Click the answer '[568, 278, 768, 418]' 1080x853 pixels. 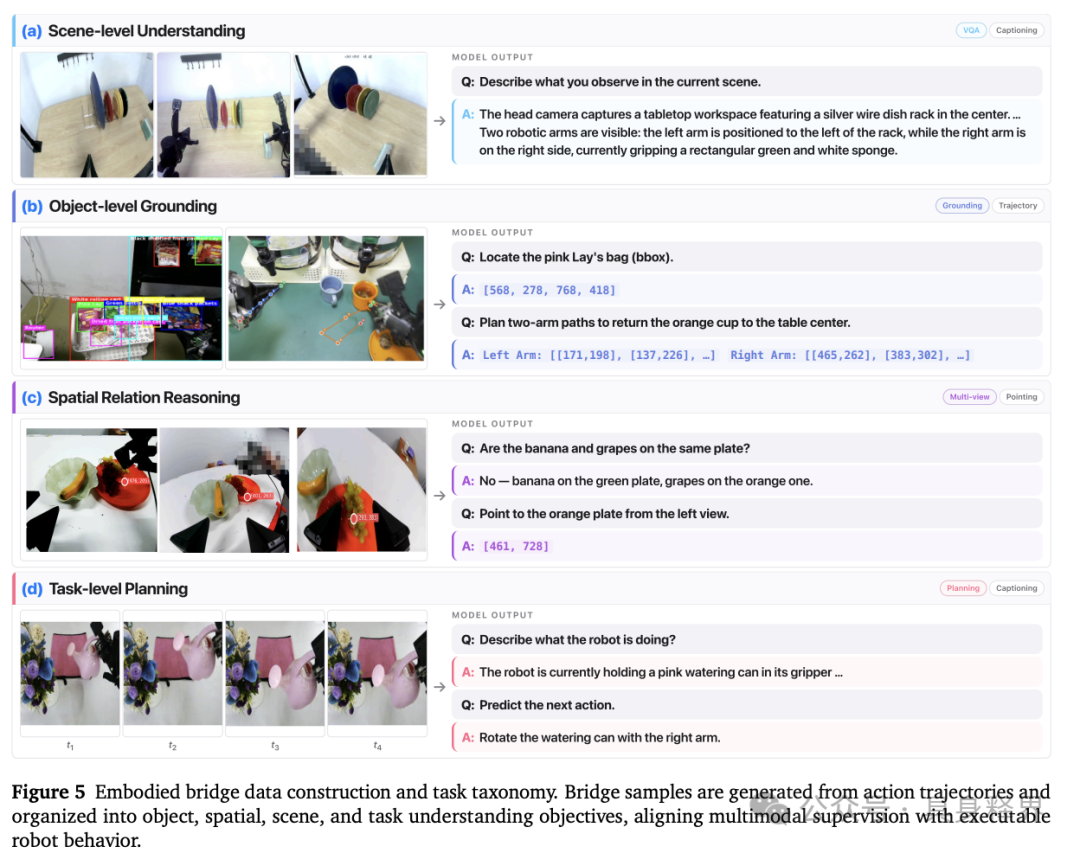747,290
